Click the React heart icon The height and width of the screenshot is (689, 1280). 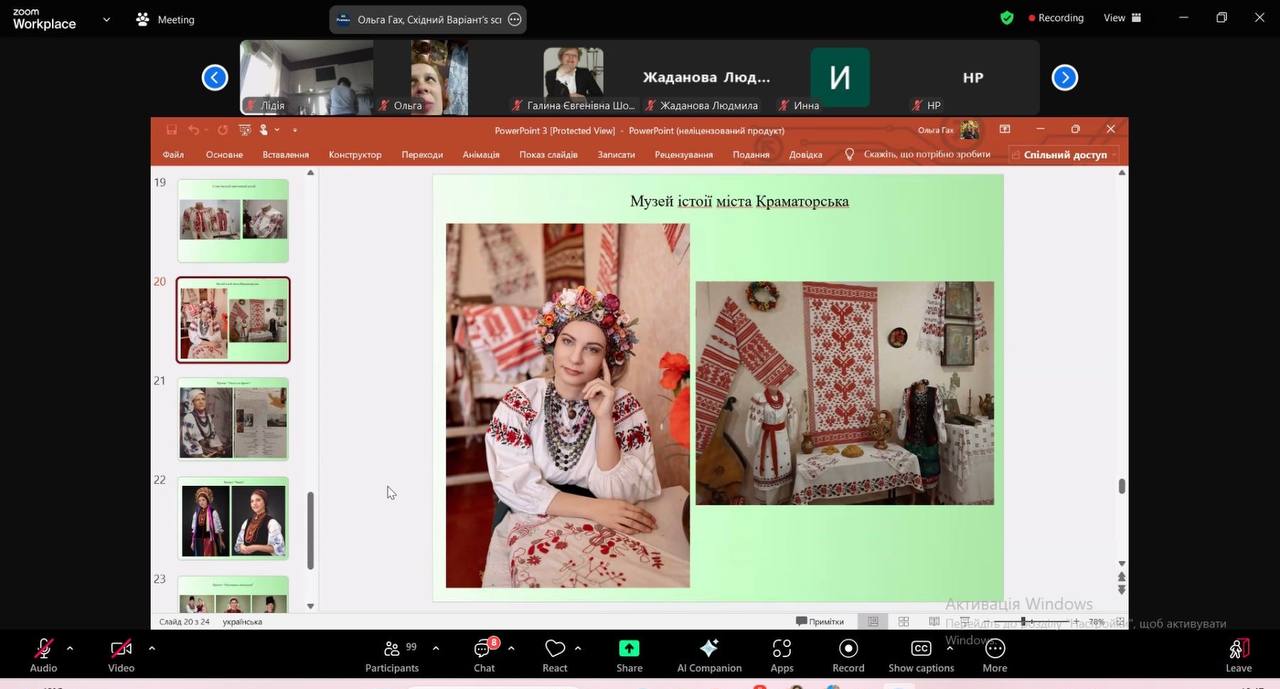555,649
